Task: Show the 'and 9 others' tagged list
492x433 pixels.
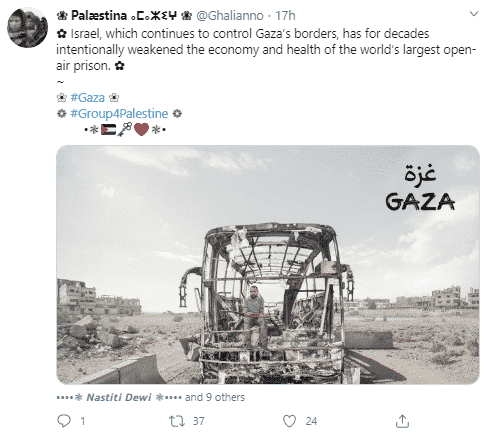Action: [x=215, y=397]
